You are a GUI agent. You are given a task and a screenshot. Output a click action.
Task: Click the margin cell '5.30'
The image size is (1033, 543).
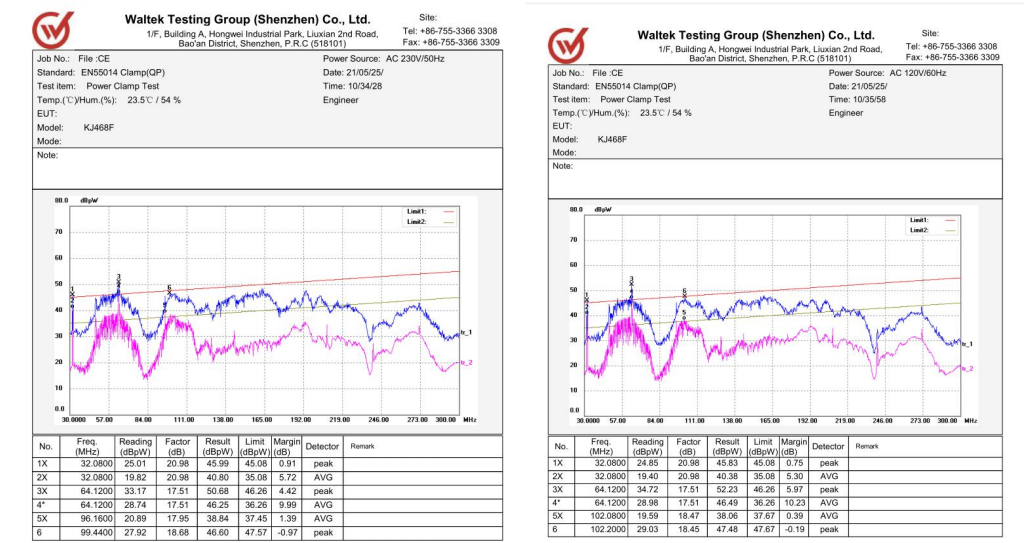click(x=795, y=476)
